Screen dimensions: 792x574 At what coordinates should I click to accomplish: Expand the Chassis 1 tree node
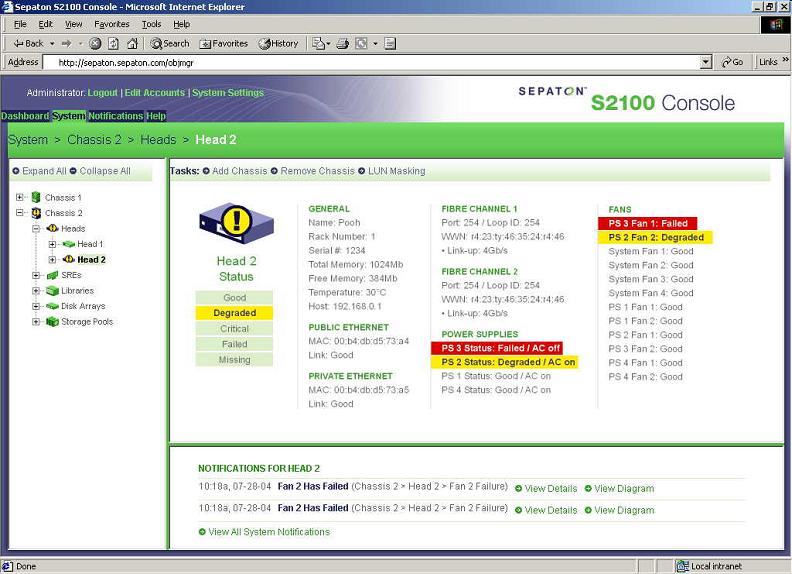20,197
